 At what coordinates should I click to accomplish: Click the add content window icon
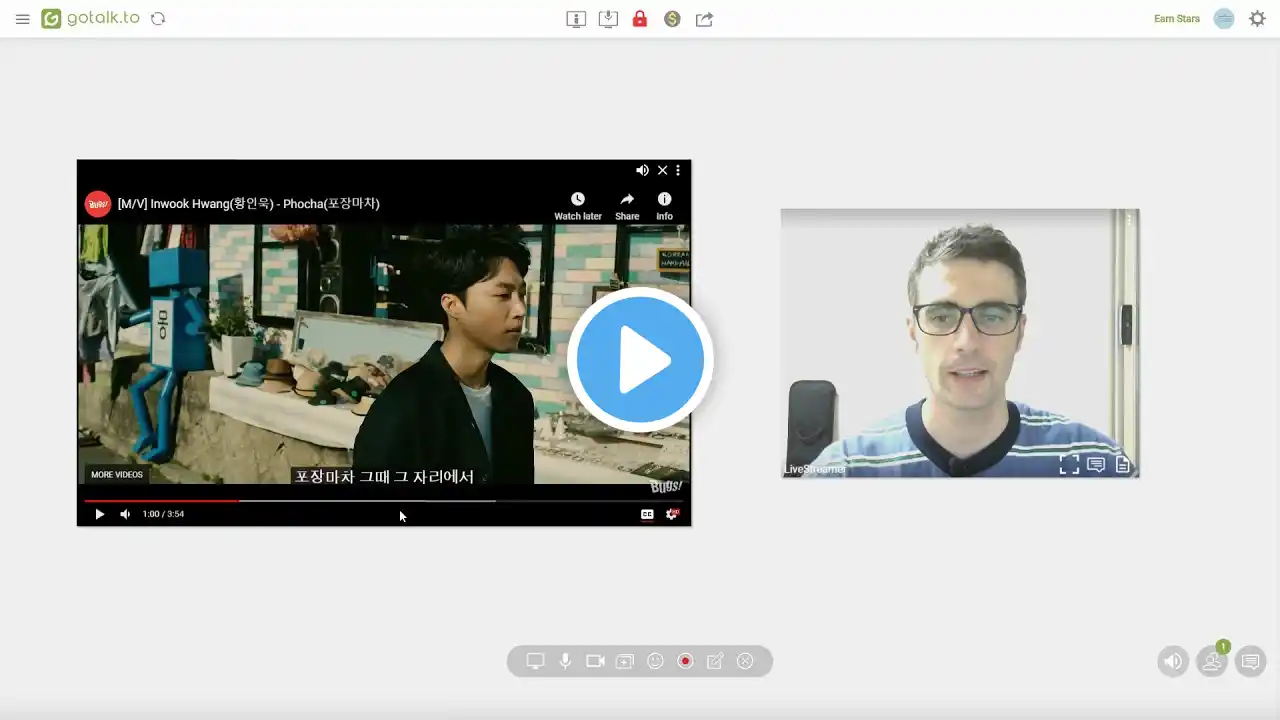625,661
